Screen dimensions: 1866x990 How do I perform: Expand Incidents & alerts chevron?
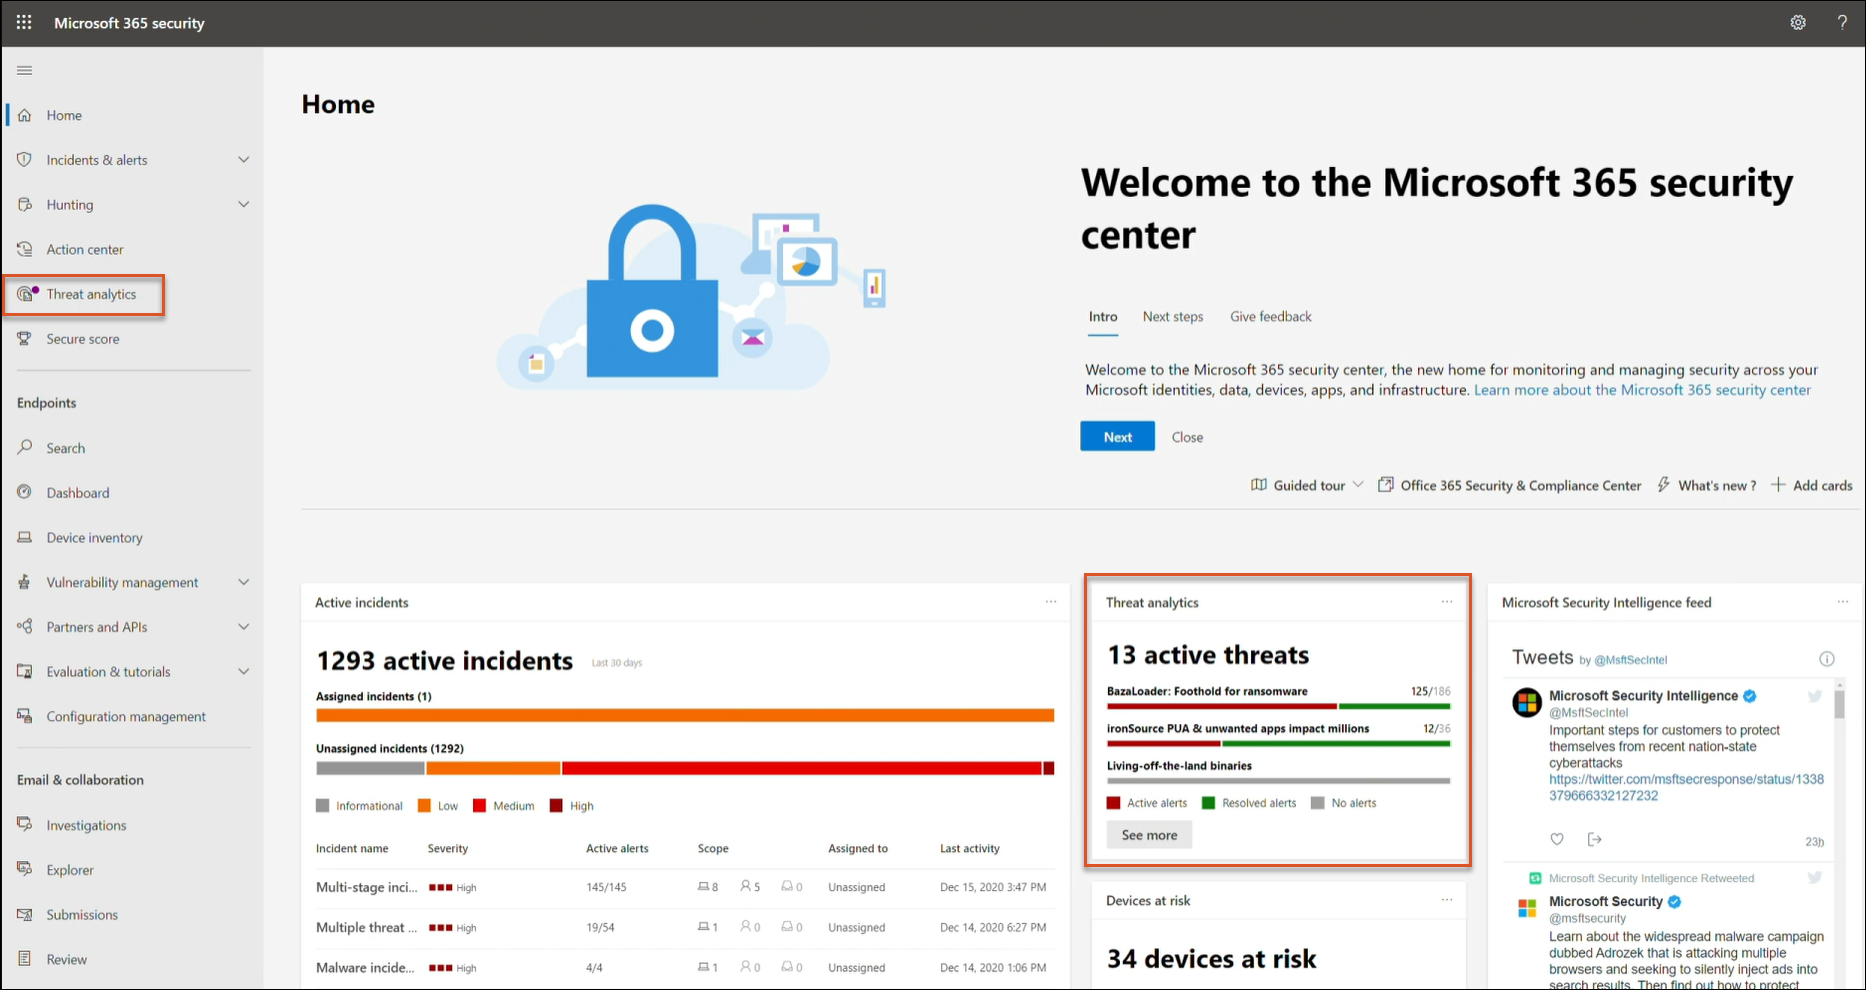point(244,160)
